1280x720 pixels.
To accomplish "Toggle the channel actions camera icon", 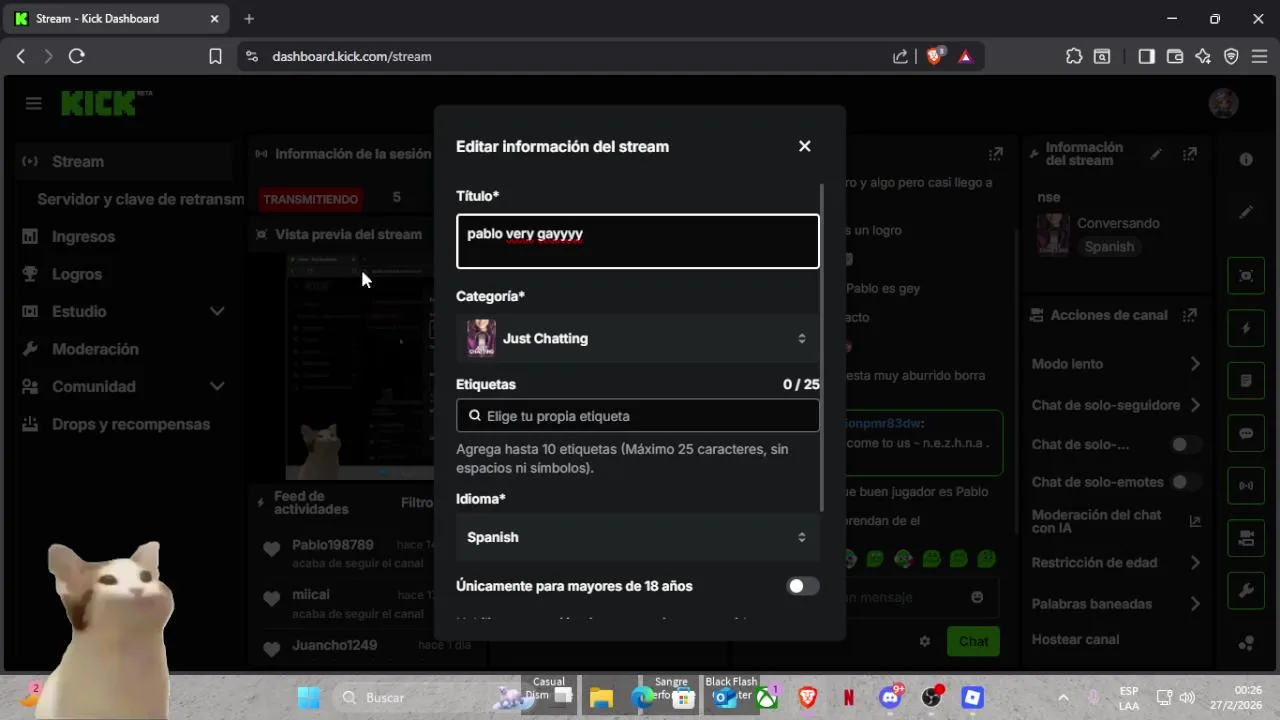I will pos(1246,538).
